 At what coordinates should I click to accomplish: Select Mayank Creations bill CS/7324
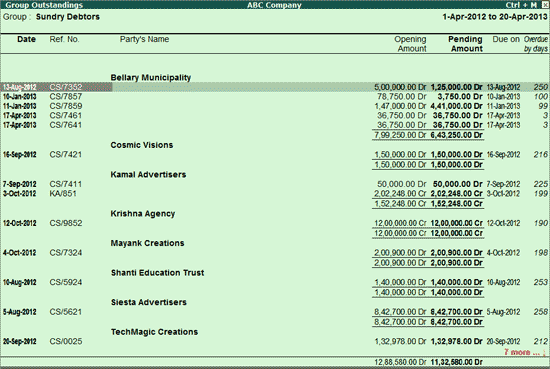point(66,253)
